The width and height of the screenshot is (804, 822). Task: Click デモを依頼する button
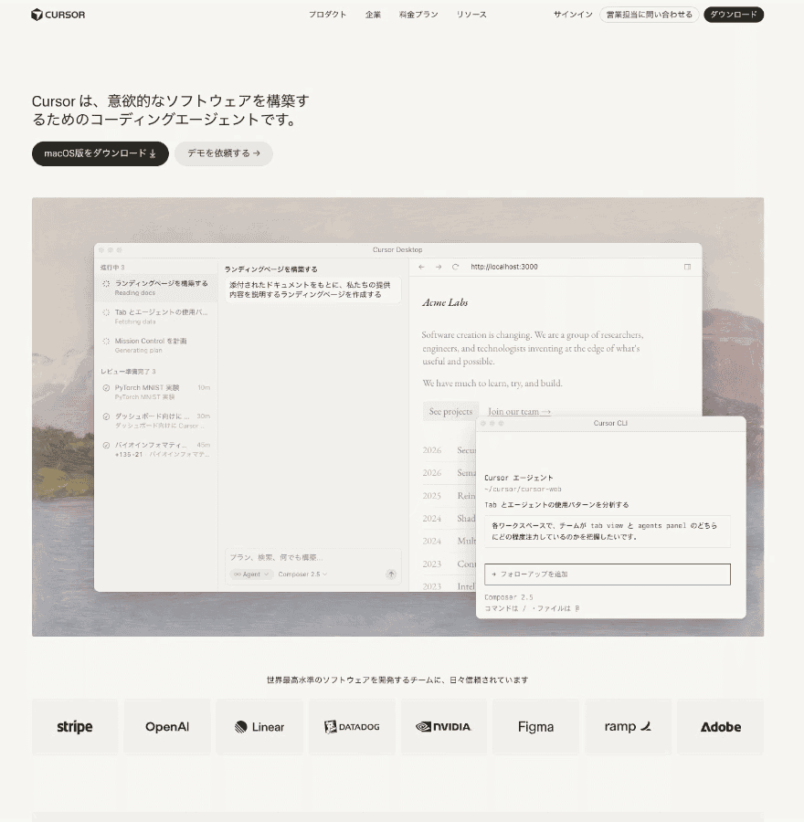[224, 154]
